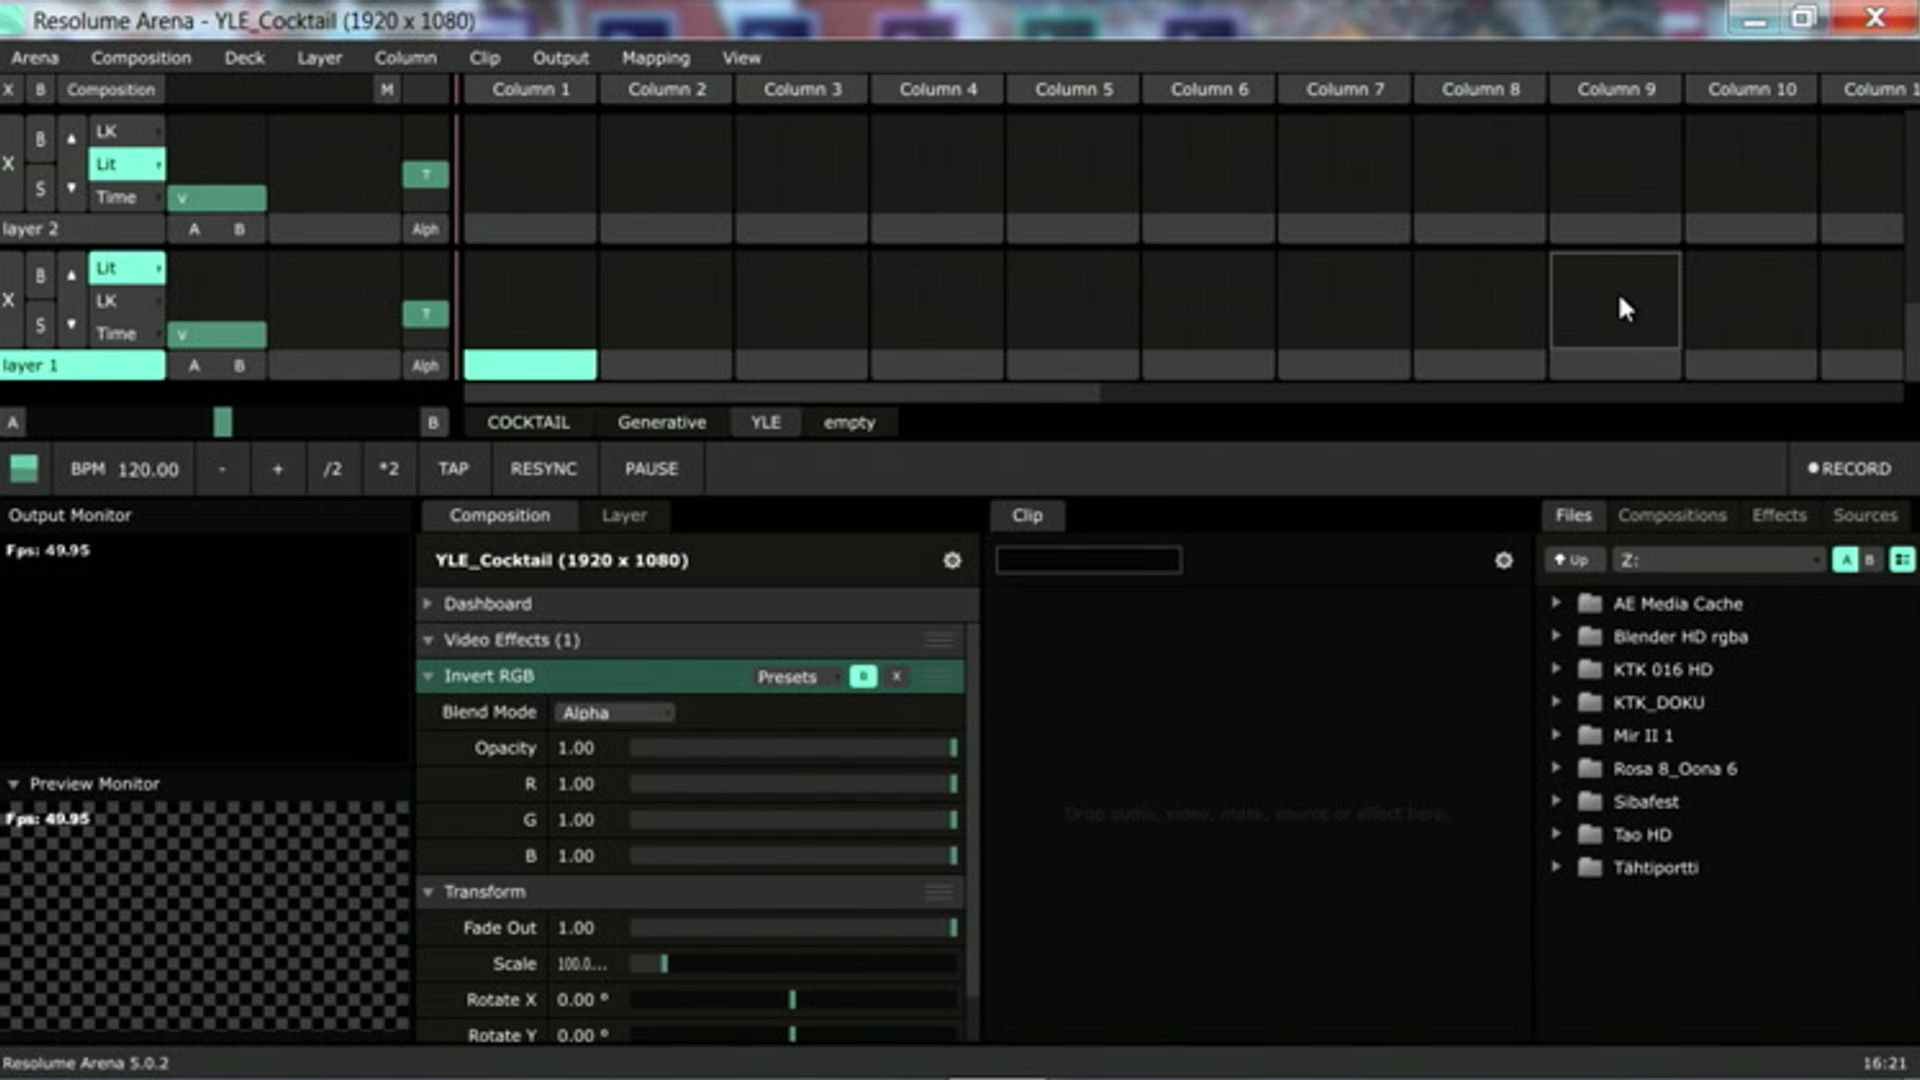Remove Invert RGB effect with X
This screenshot has height=1080, width=1920.
897,677
